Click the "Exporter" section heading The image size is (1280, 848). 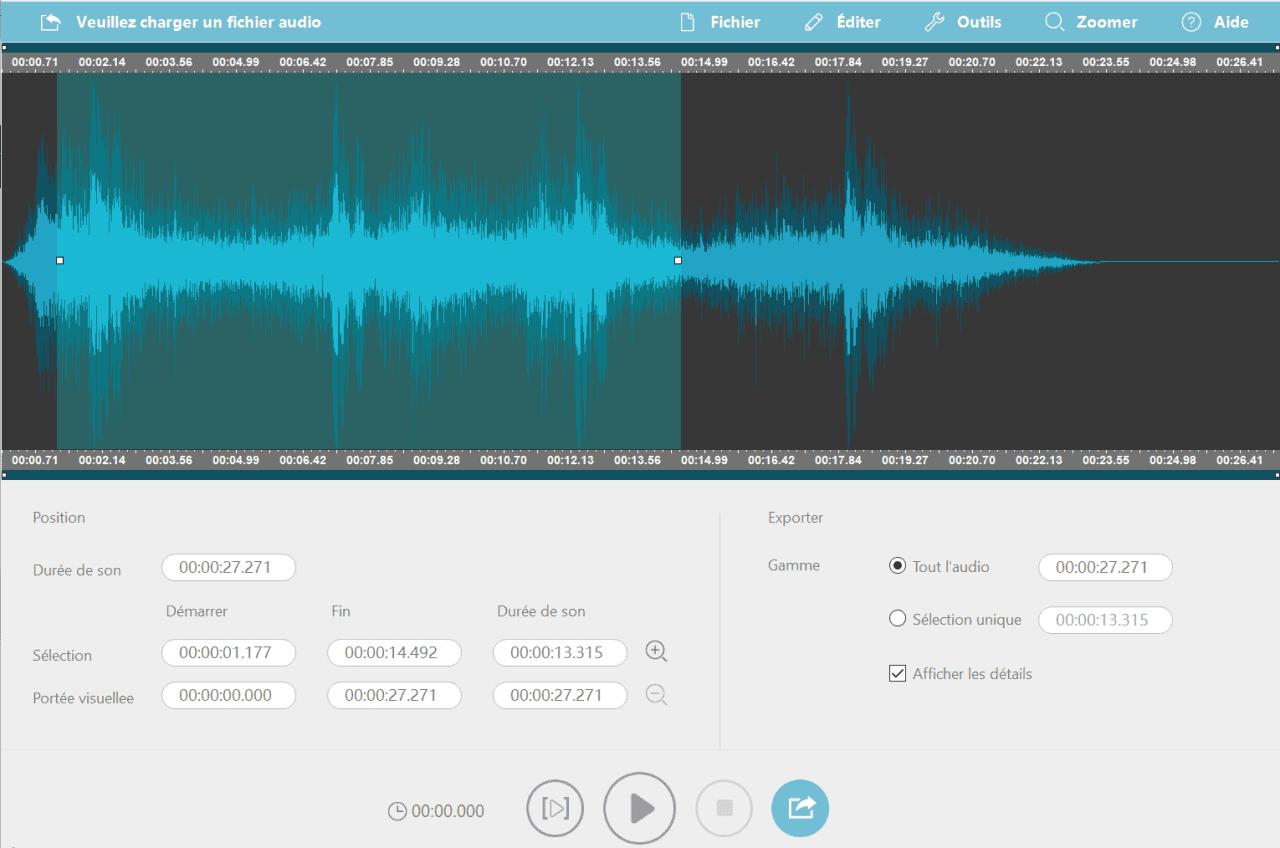click(x=796, y=518)
